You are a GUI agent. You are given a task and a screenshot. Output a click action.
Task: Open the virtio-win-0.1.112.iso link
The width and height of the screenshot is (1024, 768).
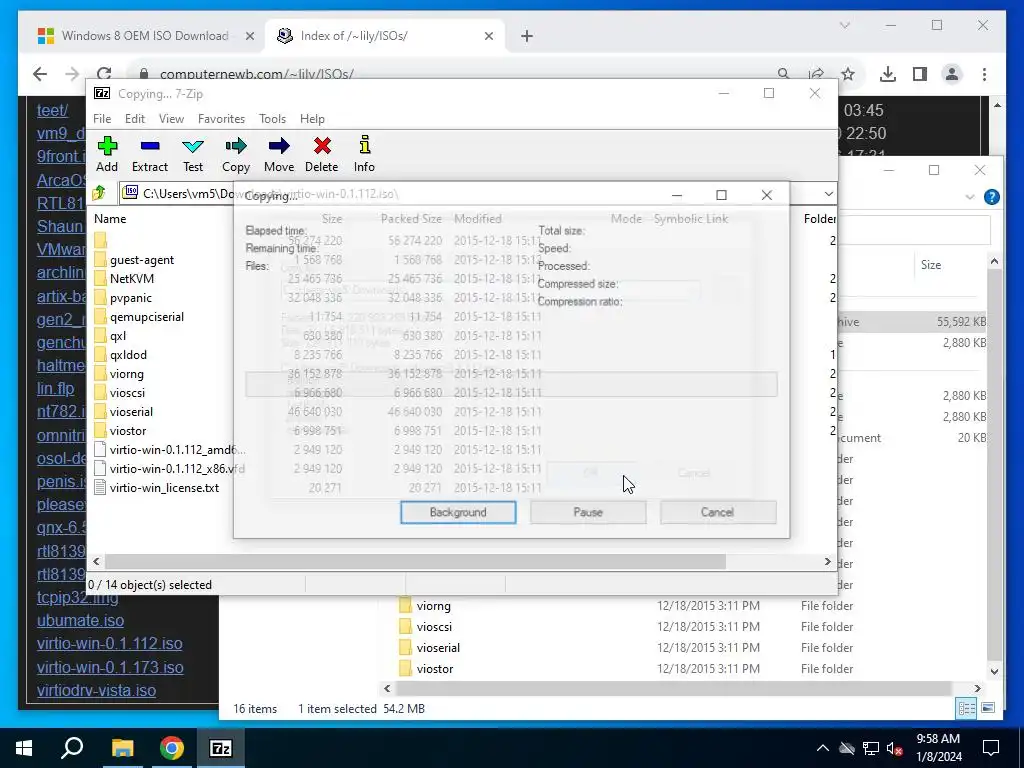110,644
